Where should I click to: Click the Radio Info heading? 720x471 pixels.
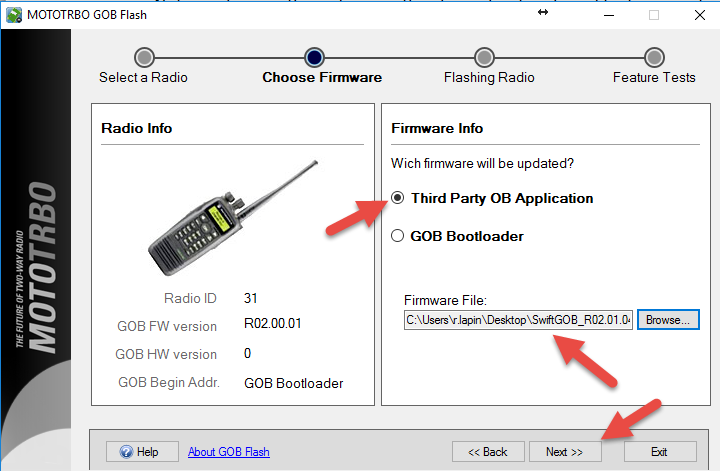(137, 128)
